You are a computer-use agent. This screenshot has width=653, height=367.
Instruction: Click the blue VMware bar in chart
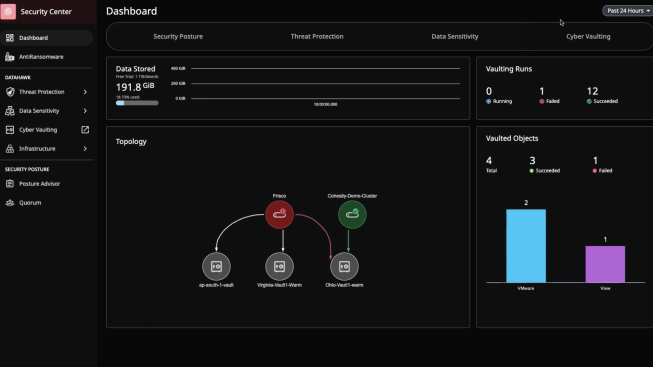[x=526, y=246]
